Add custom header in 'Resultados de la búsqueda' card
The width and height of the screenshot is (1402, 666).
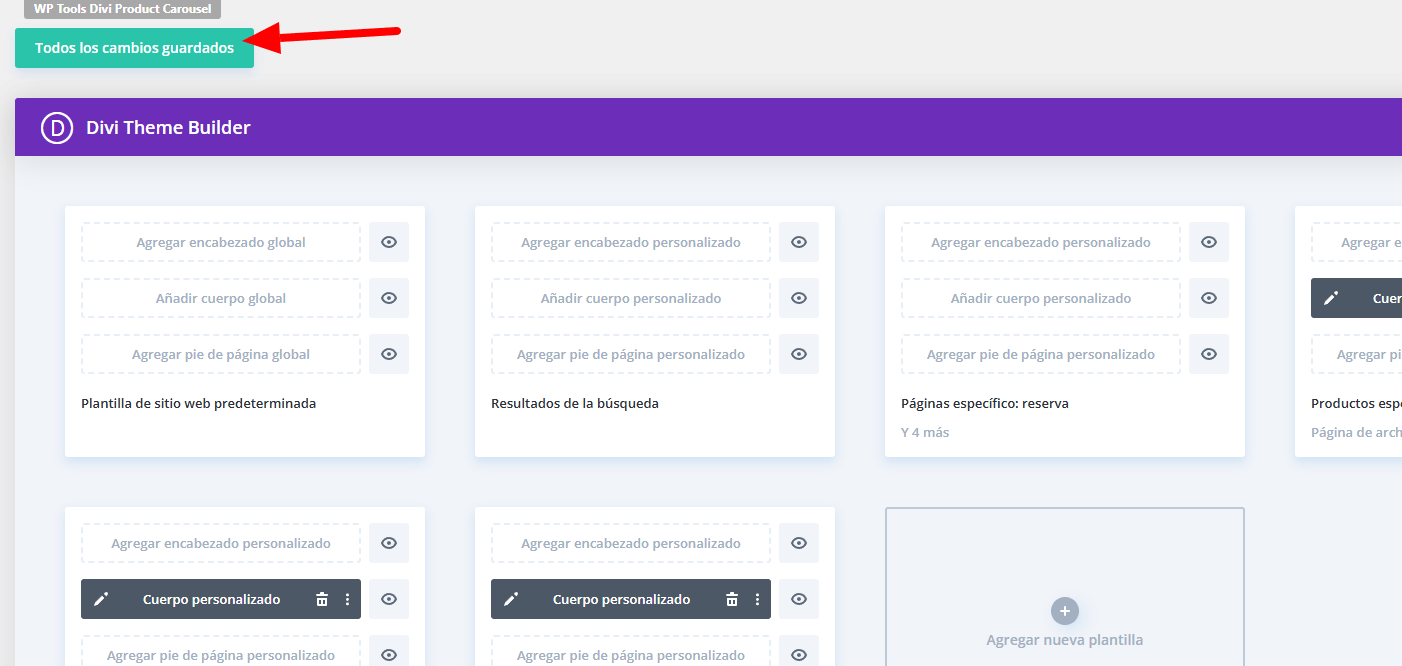[x=631, y=242]
